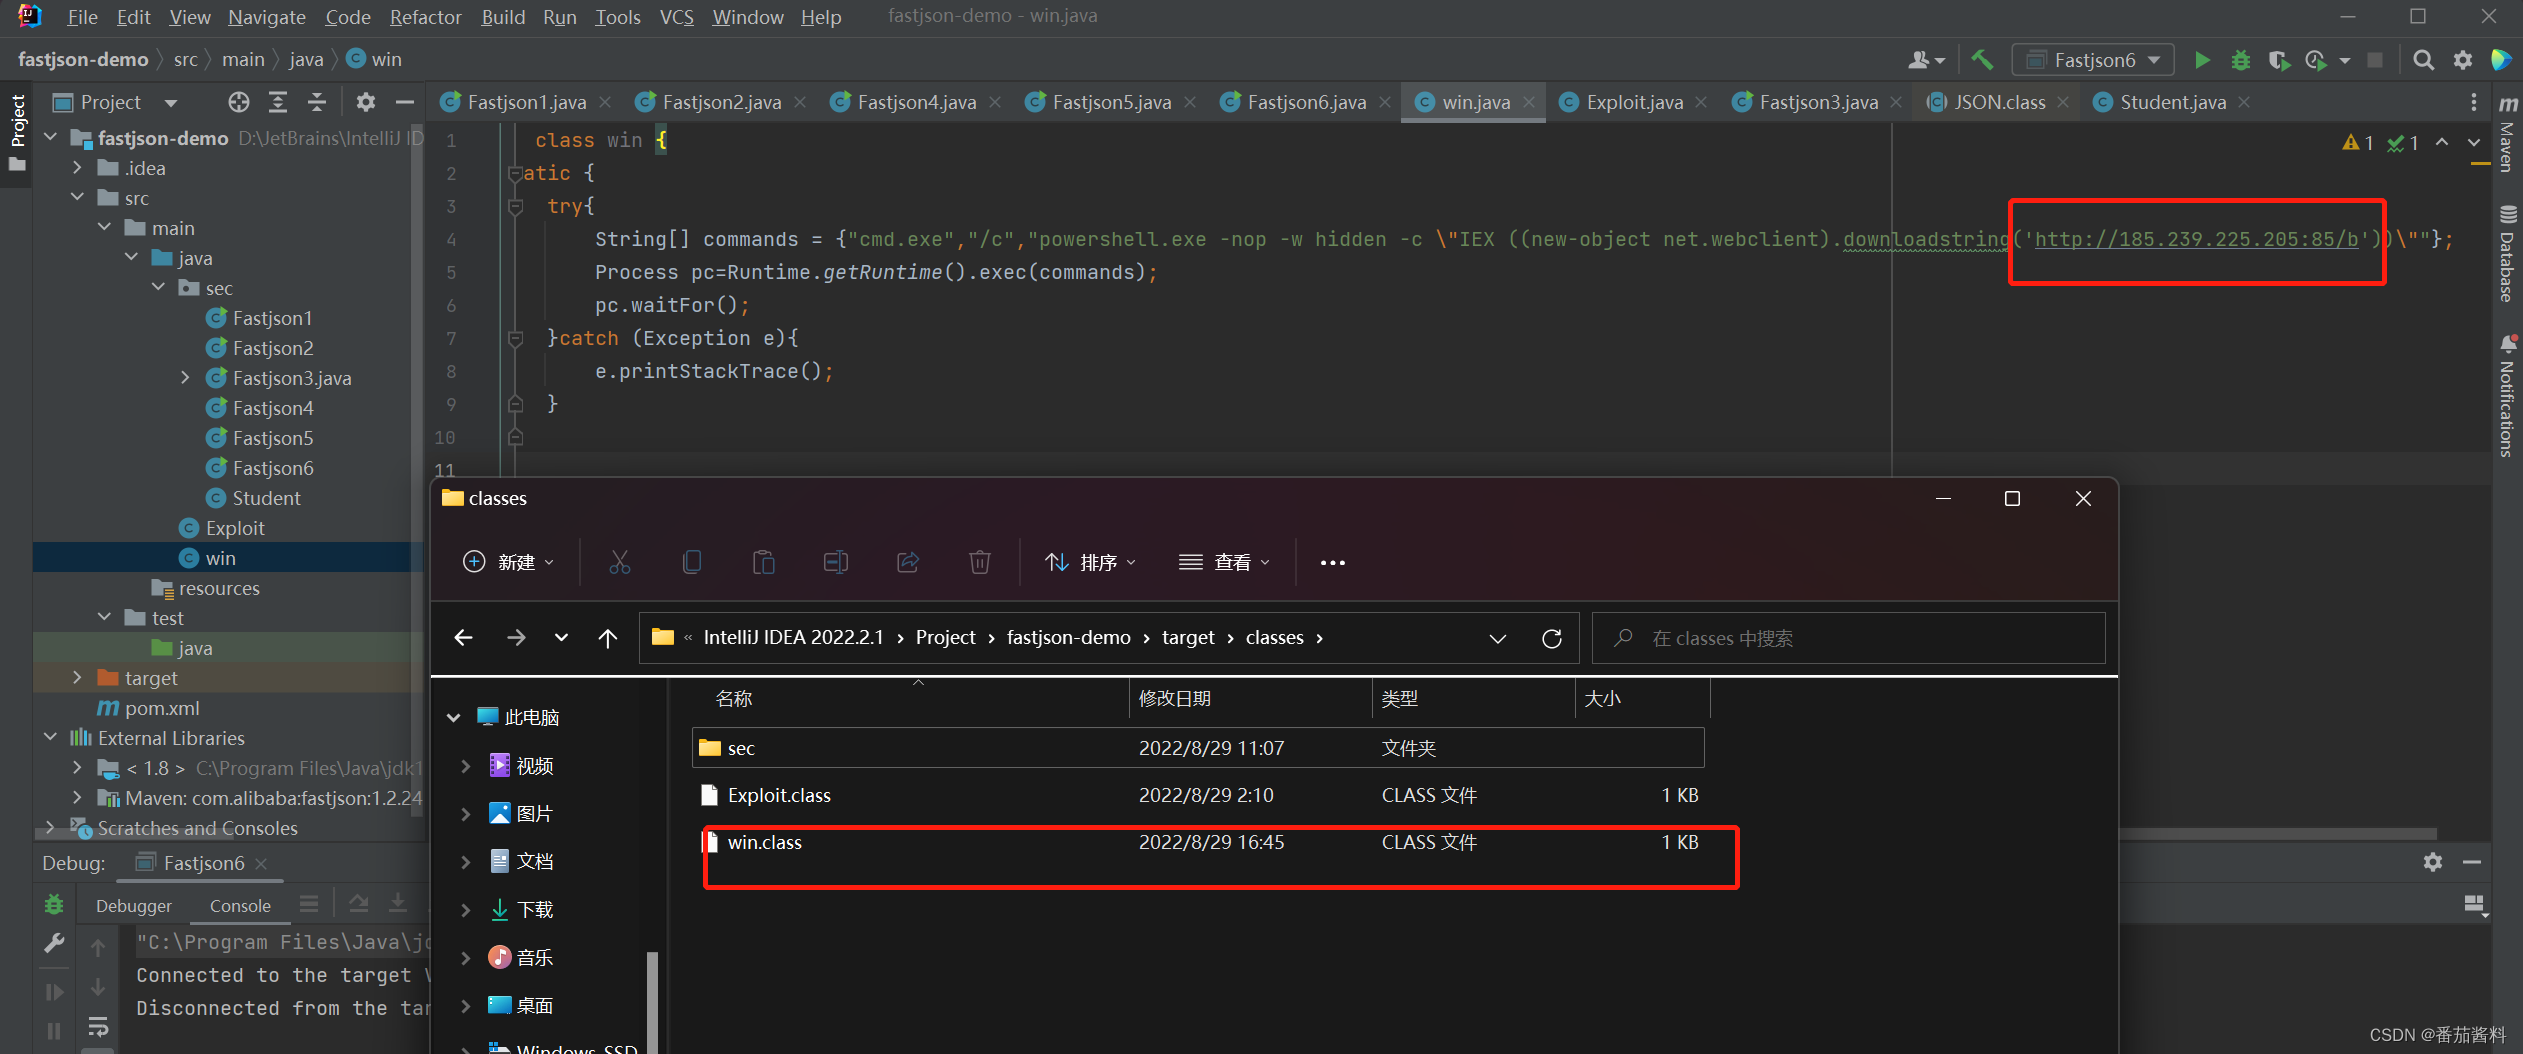2523x1054 pixels.
Task: Open Notifications tool window on right sidebar
Action: click(2508, 396)
